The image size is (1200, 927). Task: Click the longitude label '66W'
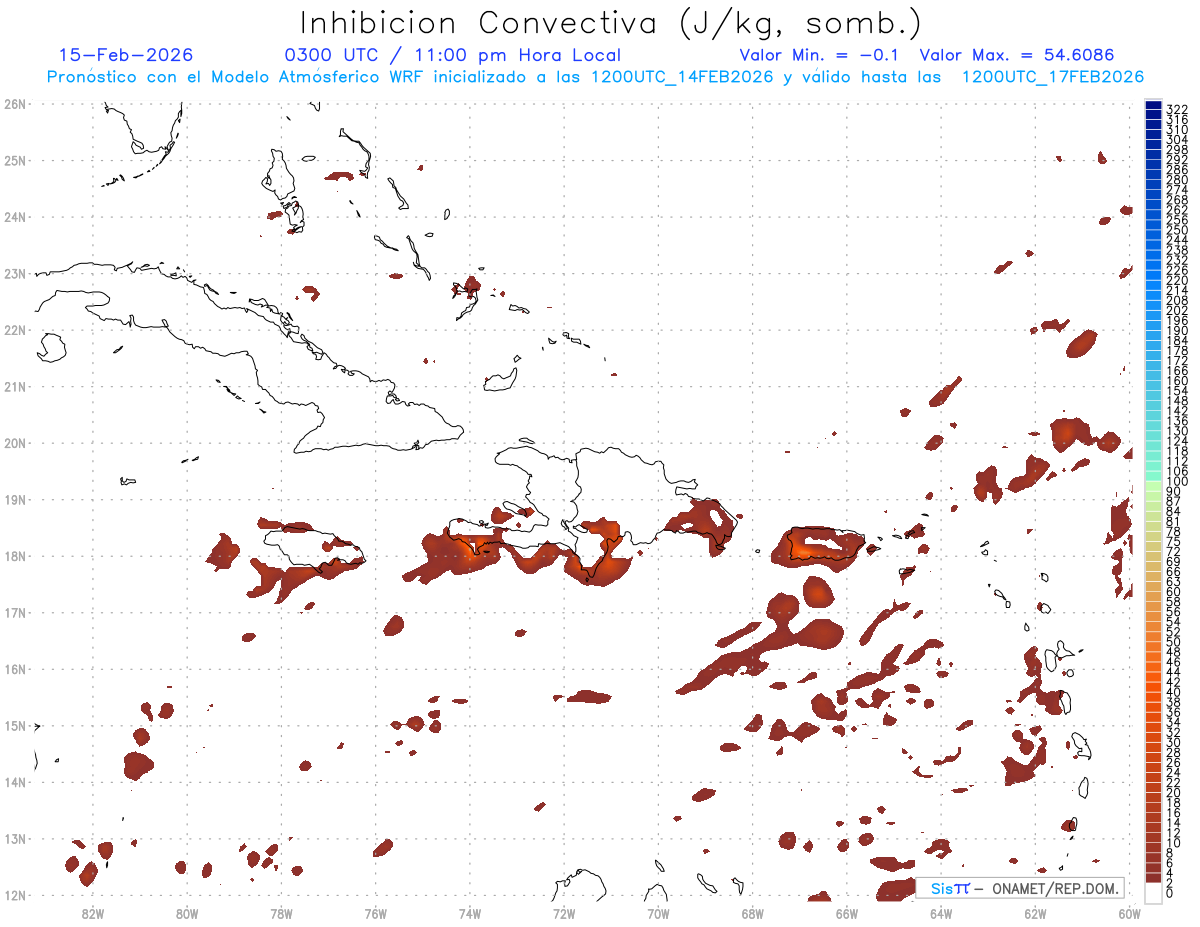pyautogui.click(x=847, y=913)
